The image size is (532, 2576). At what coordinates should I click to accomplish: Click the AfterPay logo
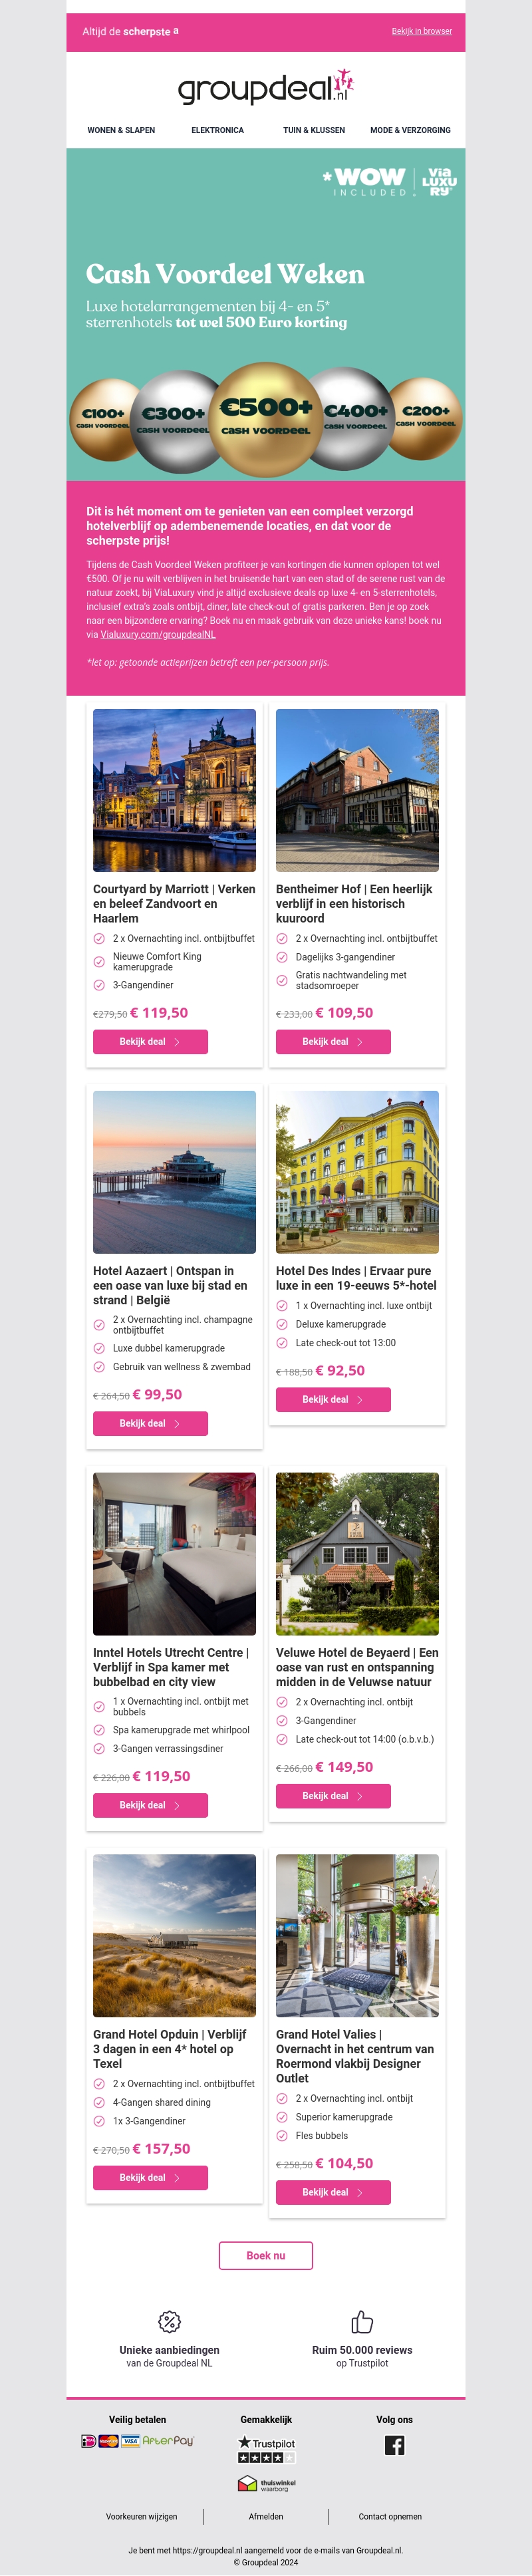point(168,2441)
